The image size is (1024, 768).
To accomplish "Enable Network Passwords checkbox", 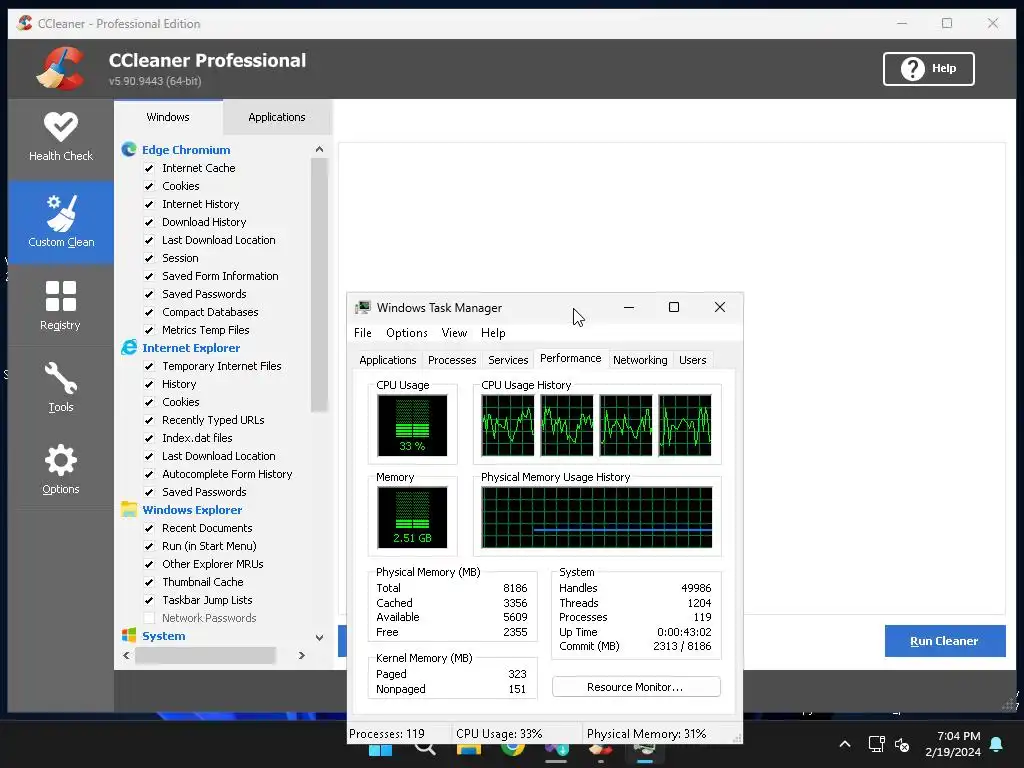I will tap(149, 618).
